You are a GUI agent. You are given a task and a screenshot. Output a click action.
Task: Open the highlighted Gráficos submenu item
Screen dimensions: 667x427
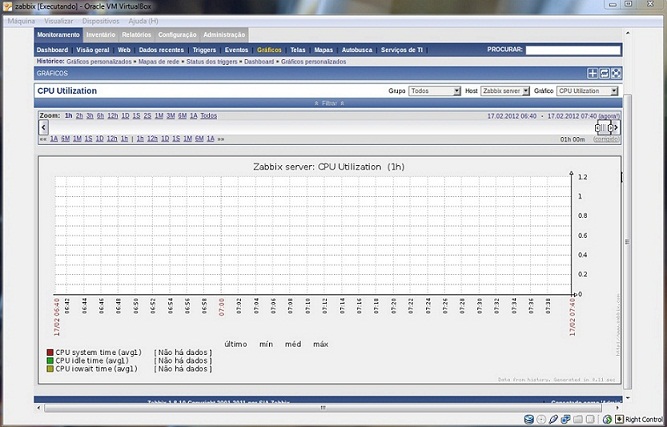coord(269,50)
